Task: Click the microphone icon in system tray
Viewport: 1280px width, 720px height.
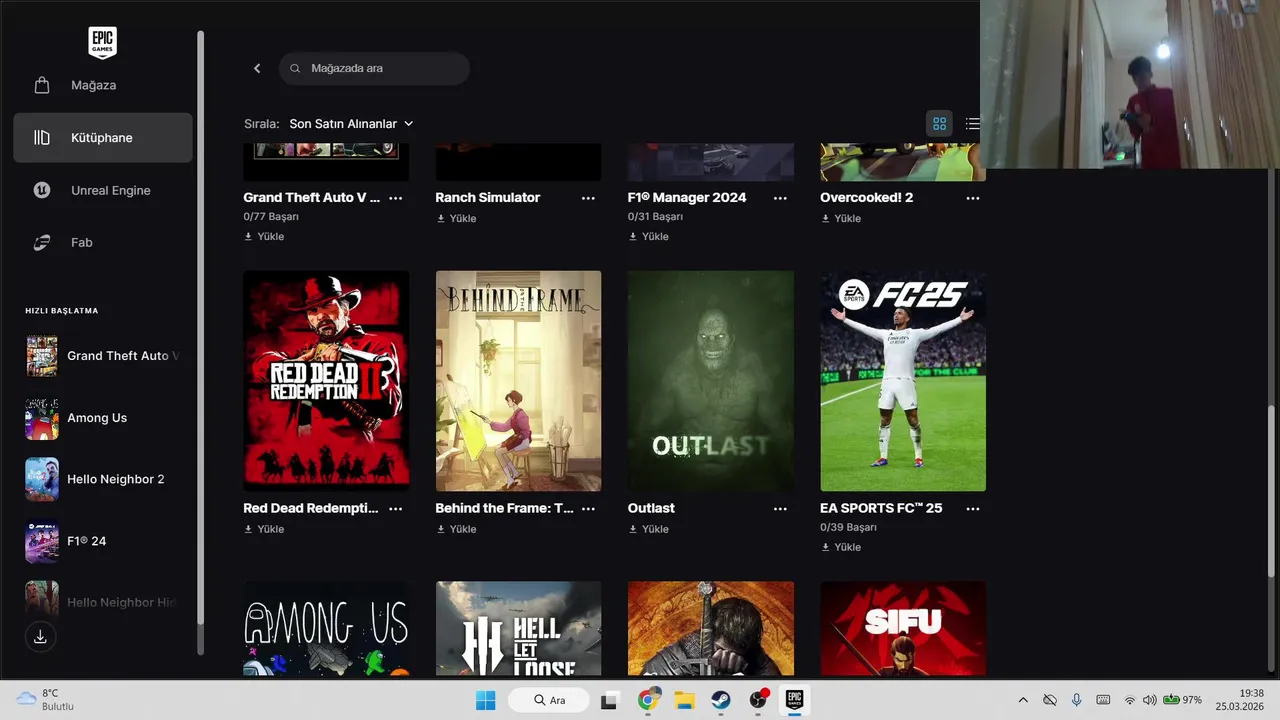Action: click(1077, 700)
